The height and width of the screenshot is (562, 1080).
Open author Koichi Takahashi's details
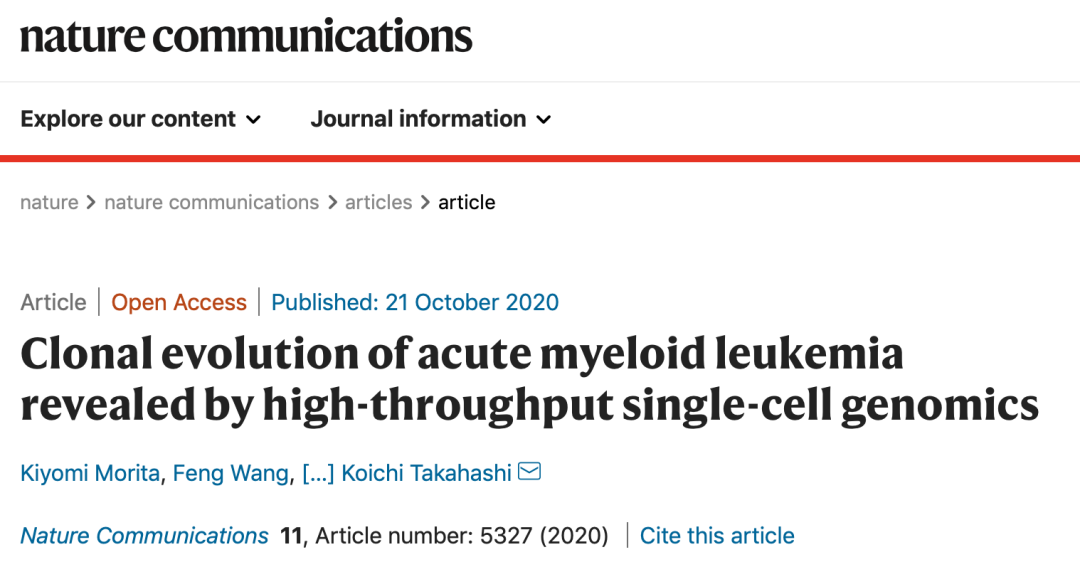426,473
